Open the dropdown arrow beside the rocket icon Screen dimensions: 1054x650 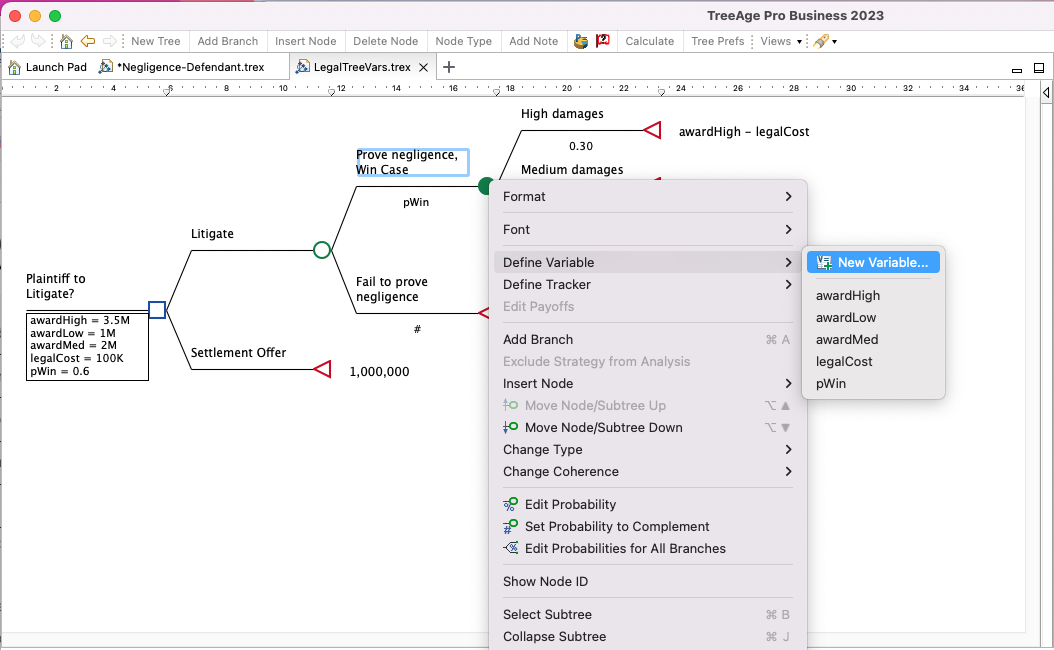tap(834, 42)
